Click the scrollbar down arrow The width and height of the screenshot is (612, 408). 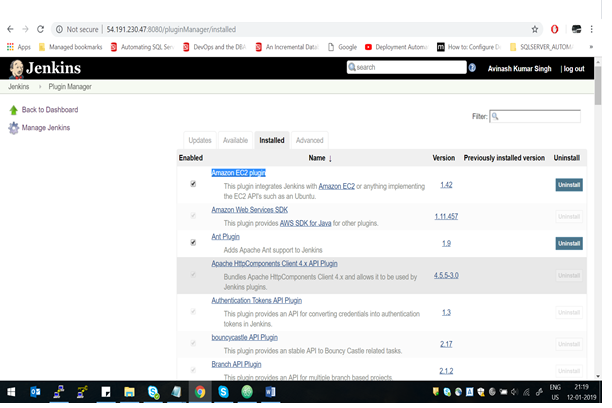(598, 376)
